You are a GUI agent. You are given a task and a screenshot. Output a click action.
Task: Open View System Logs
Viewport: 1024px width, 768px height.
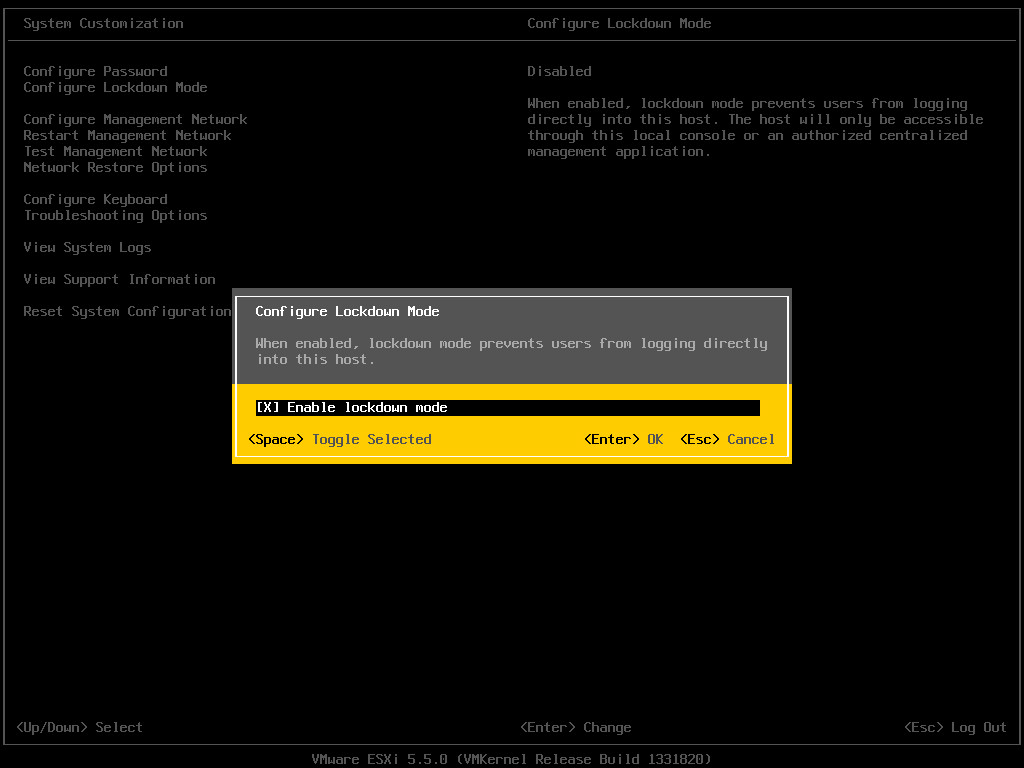click(88, 248)
